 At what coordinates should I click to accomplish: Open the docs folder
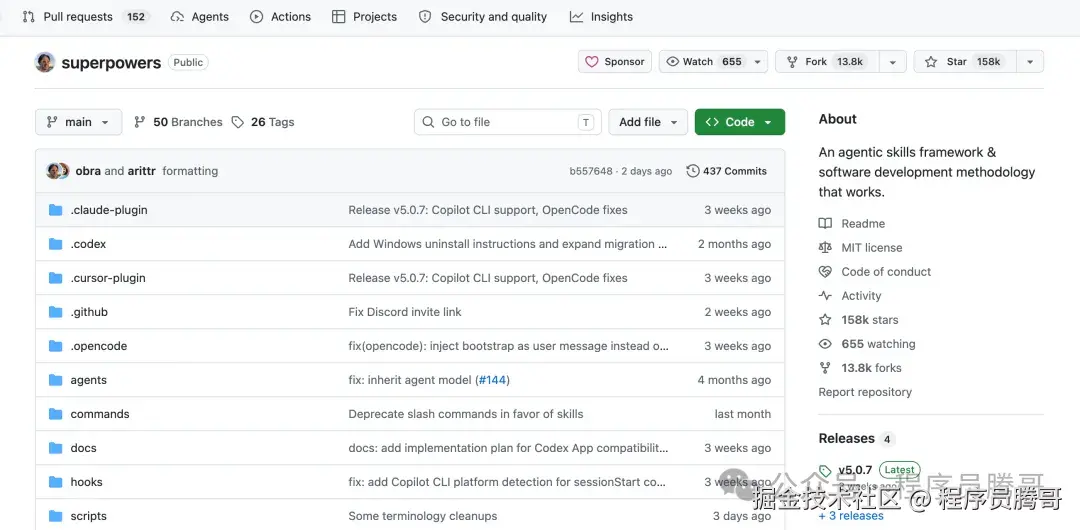[x=83, y=448]
